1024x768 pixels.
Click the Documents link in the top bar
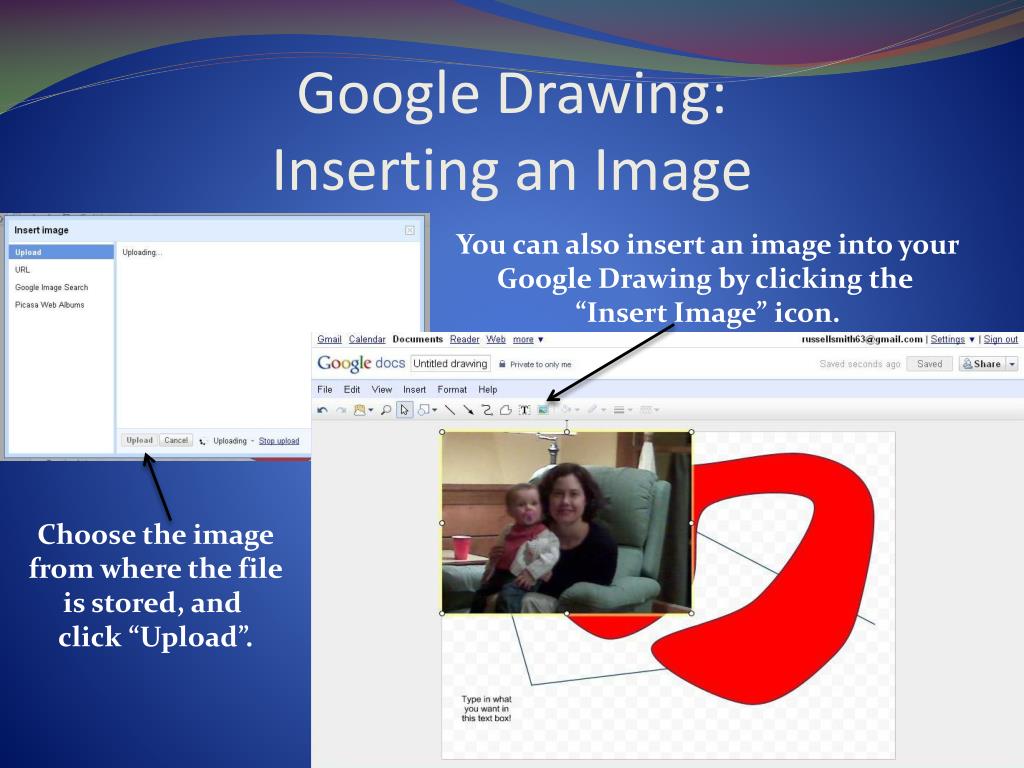tap(417, 340)
